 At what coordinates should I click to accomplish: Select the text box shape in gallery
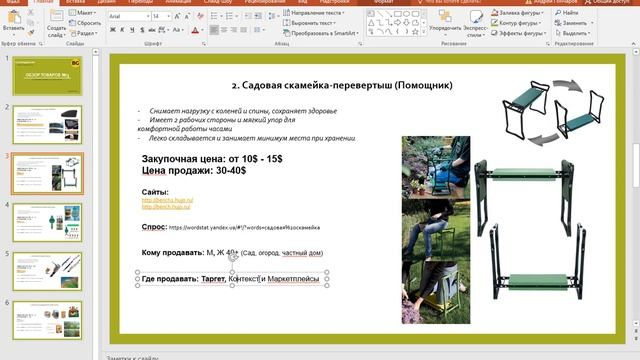click(371, 14)
